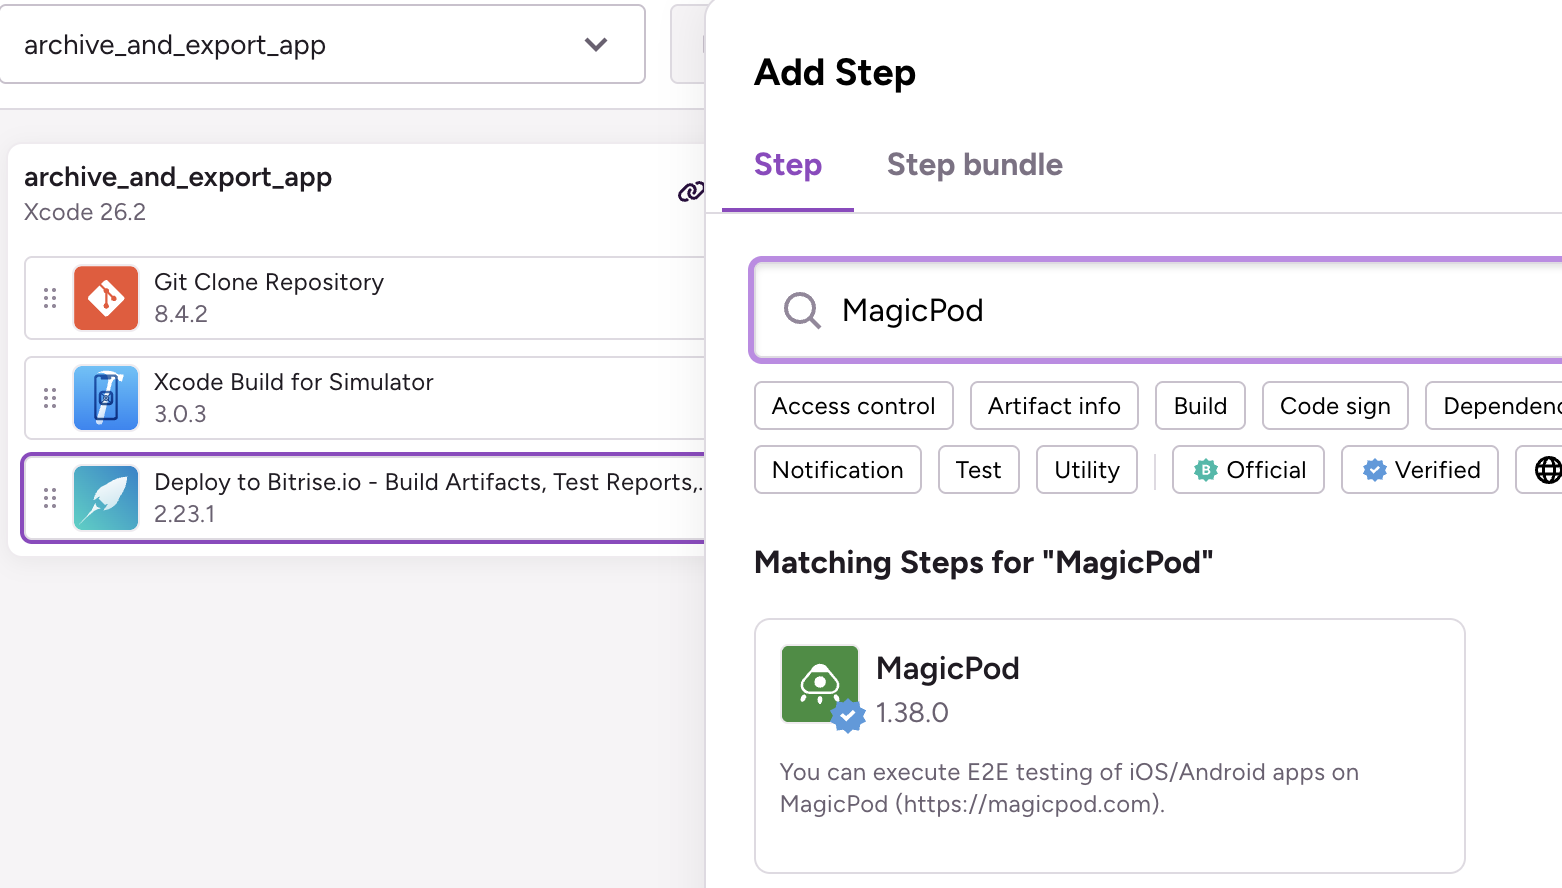Viewport: 1562px width, 888px height.
Task: Click the Xcode Build version 3.0.3 text
Action: (180, 414)
